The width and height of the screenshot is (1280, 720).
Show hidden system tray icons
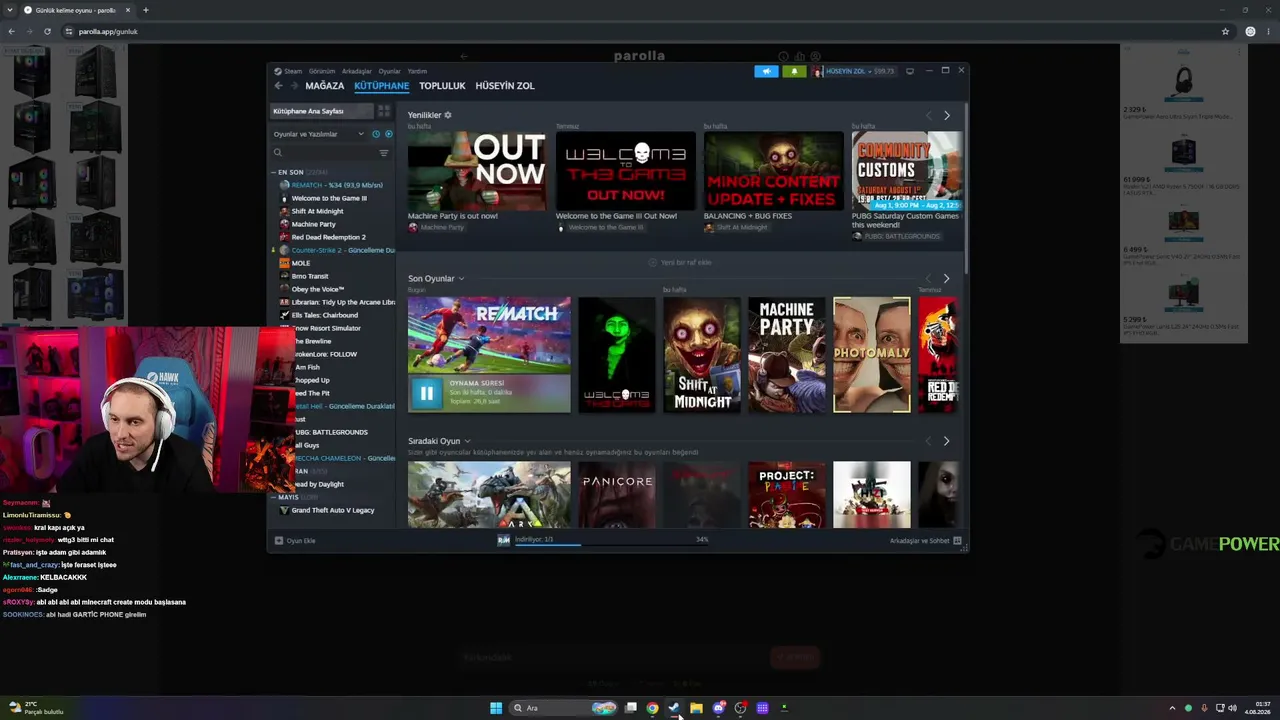point(1172,708)
